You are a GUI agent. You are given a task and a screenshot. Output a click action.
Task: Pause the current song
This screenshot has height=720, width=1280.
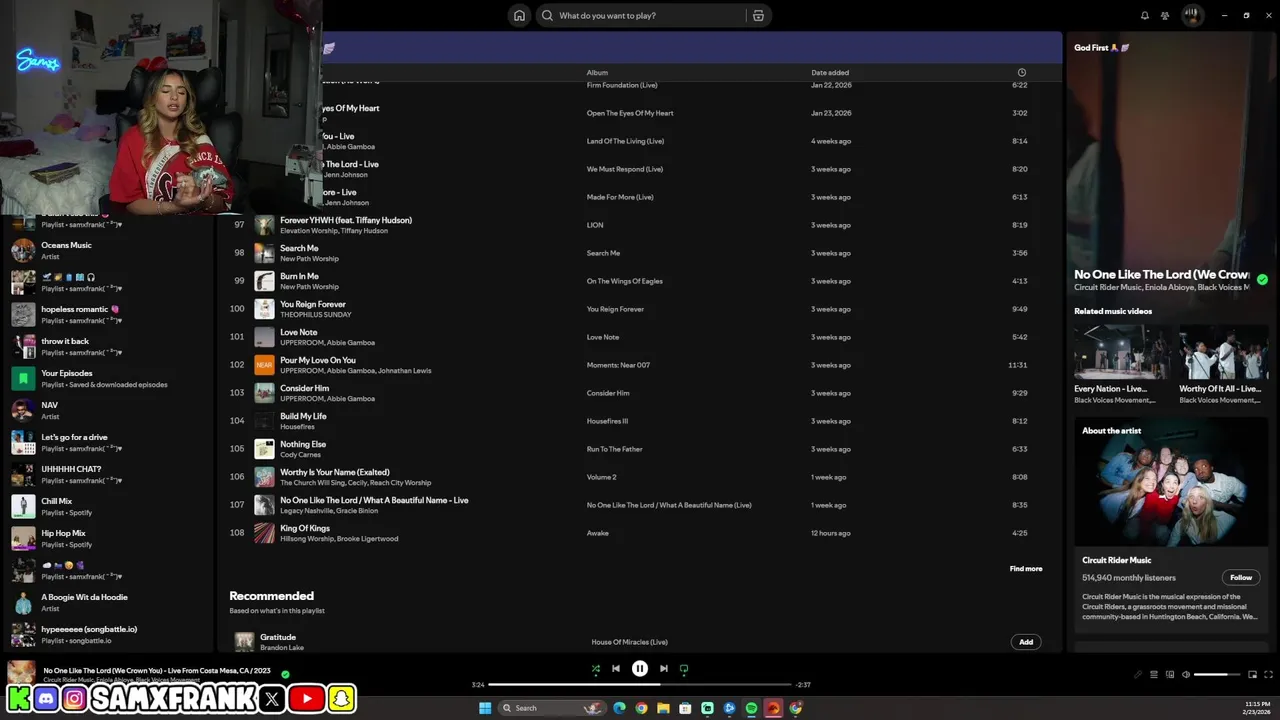640,669
